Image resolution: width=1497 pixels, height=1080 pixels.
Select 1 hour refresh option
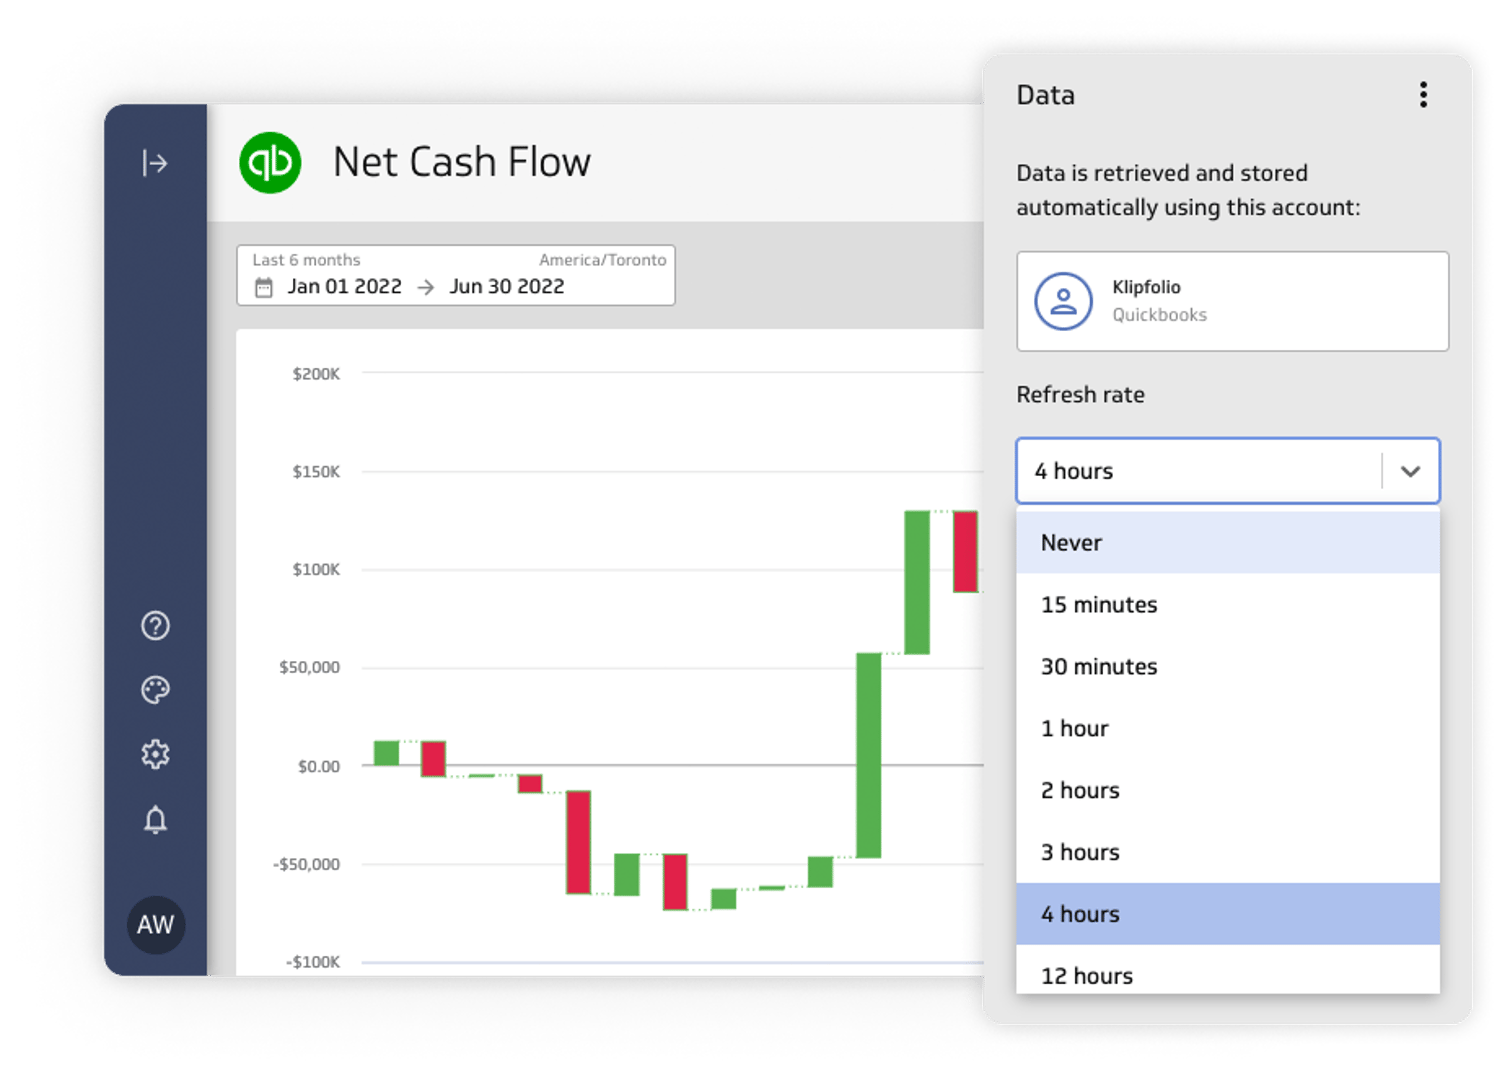click(x=1228, y=729)
